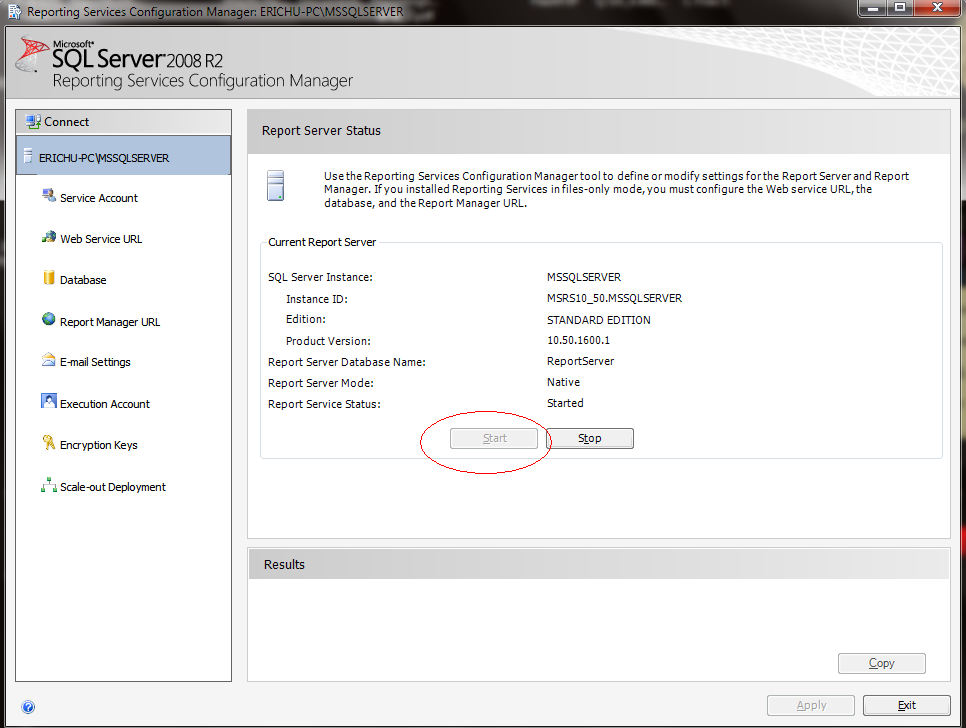Viewport: 966px width, 728px height.
Task: Click the application icon in the title bar
Action: point(14,11)
